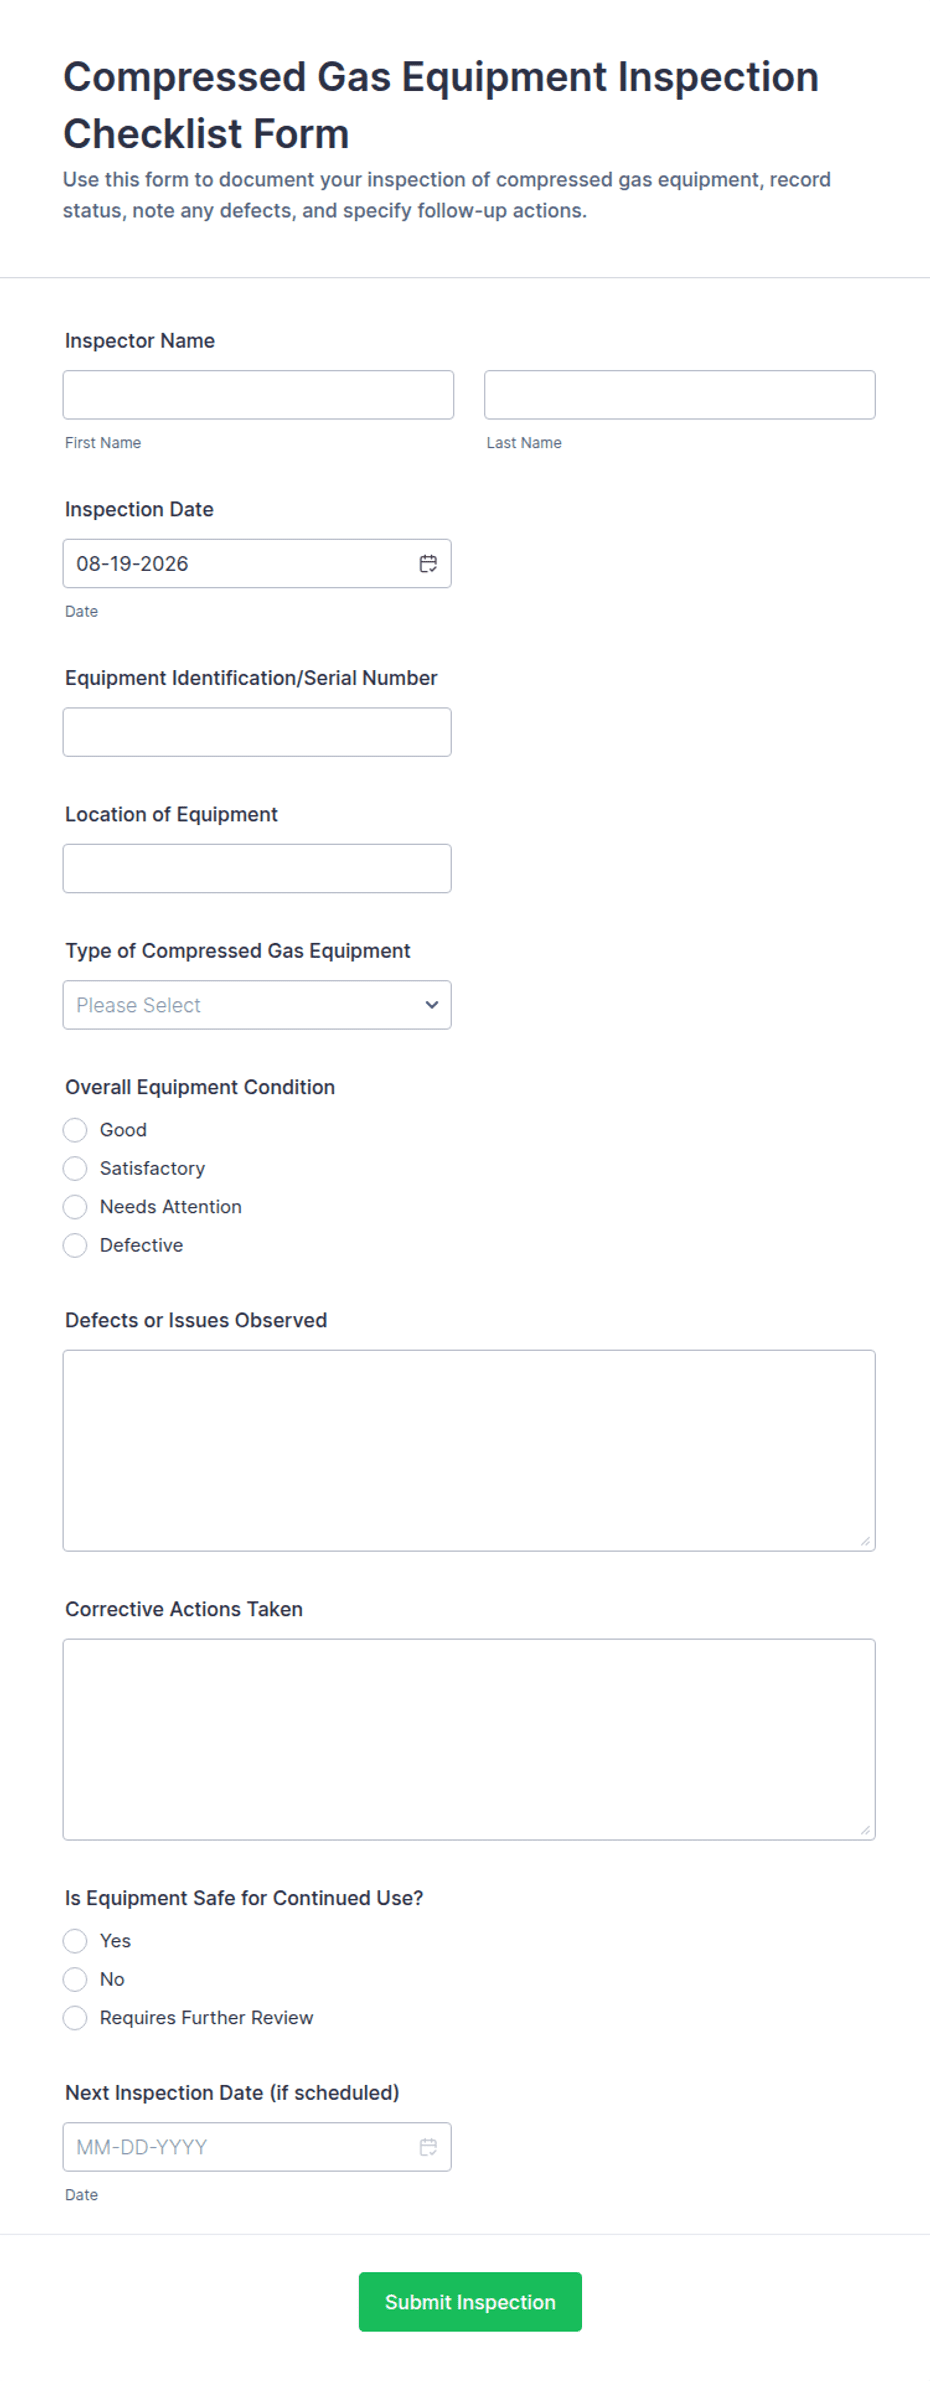Click the resize handle of Corrective Actions textarea
This screenshot has height=2381, width=930.
click(865, 1830)
